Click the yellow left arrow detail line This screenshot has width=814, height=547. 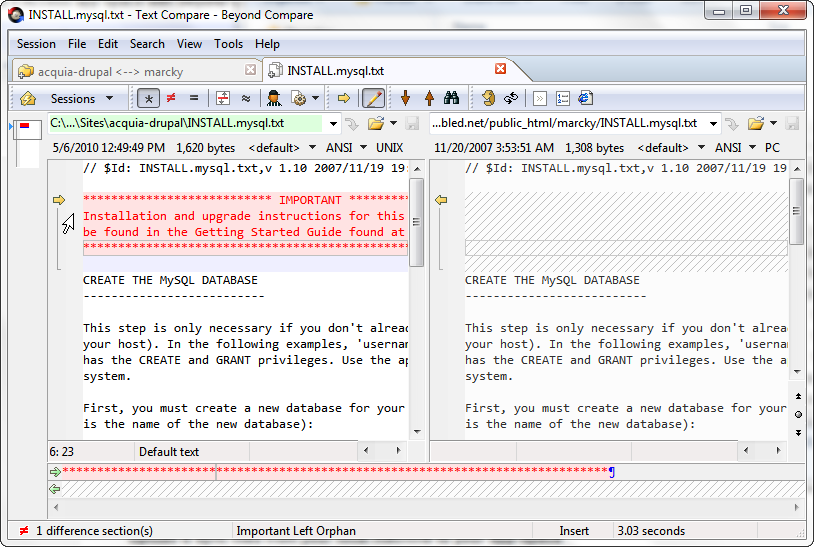pyautogui.click(x=55, y=489)
